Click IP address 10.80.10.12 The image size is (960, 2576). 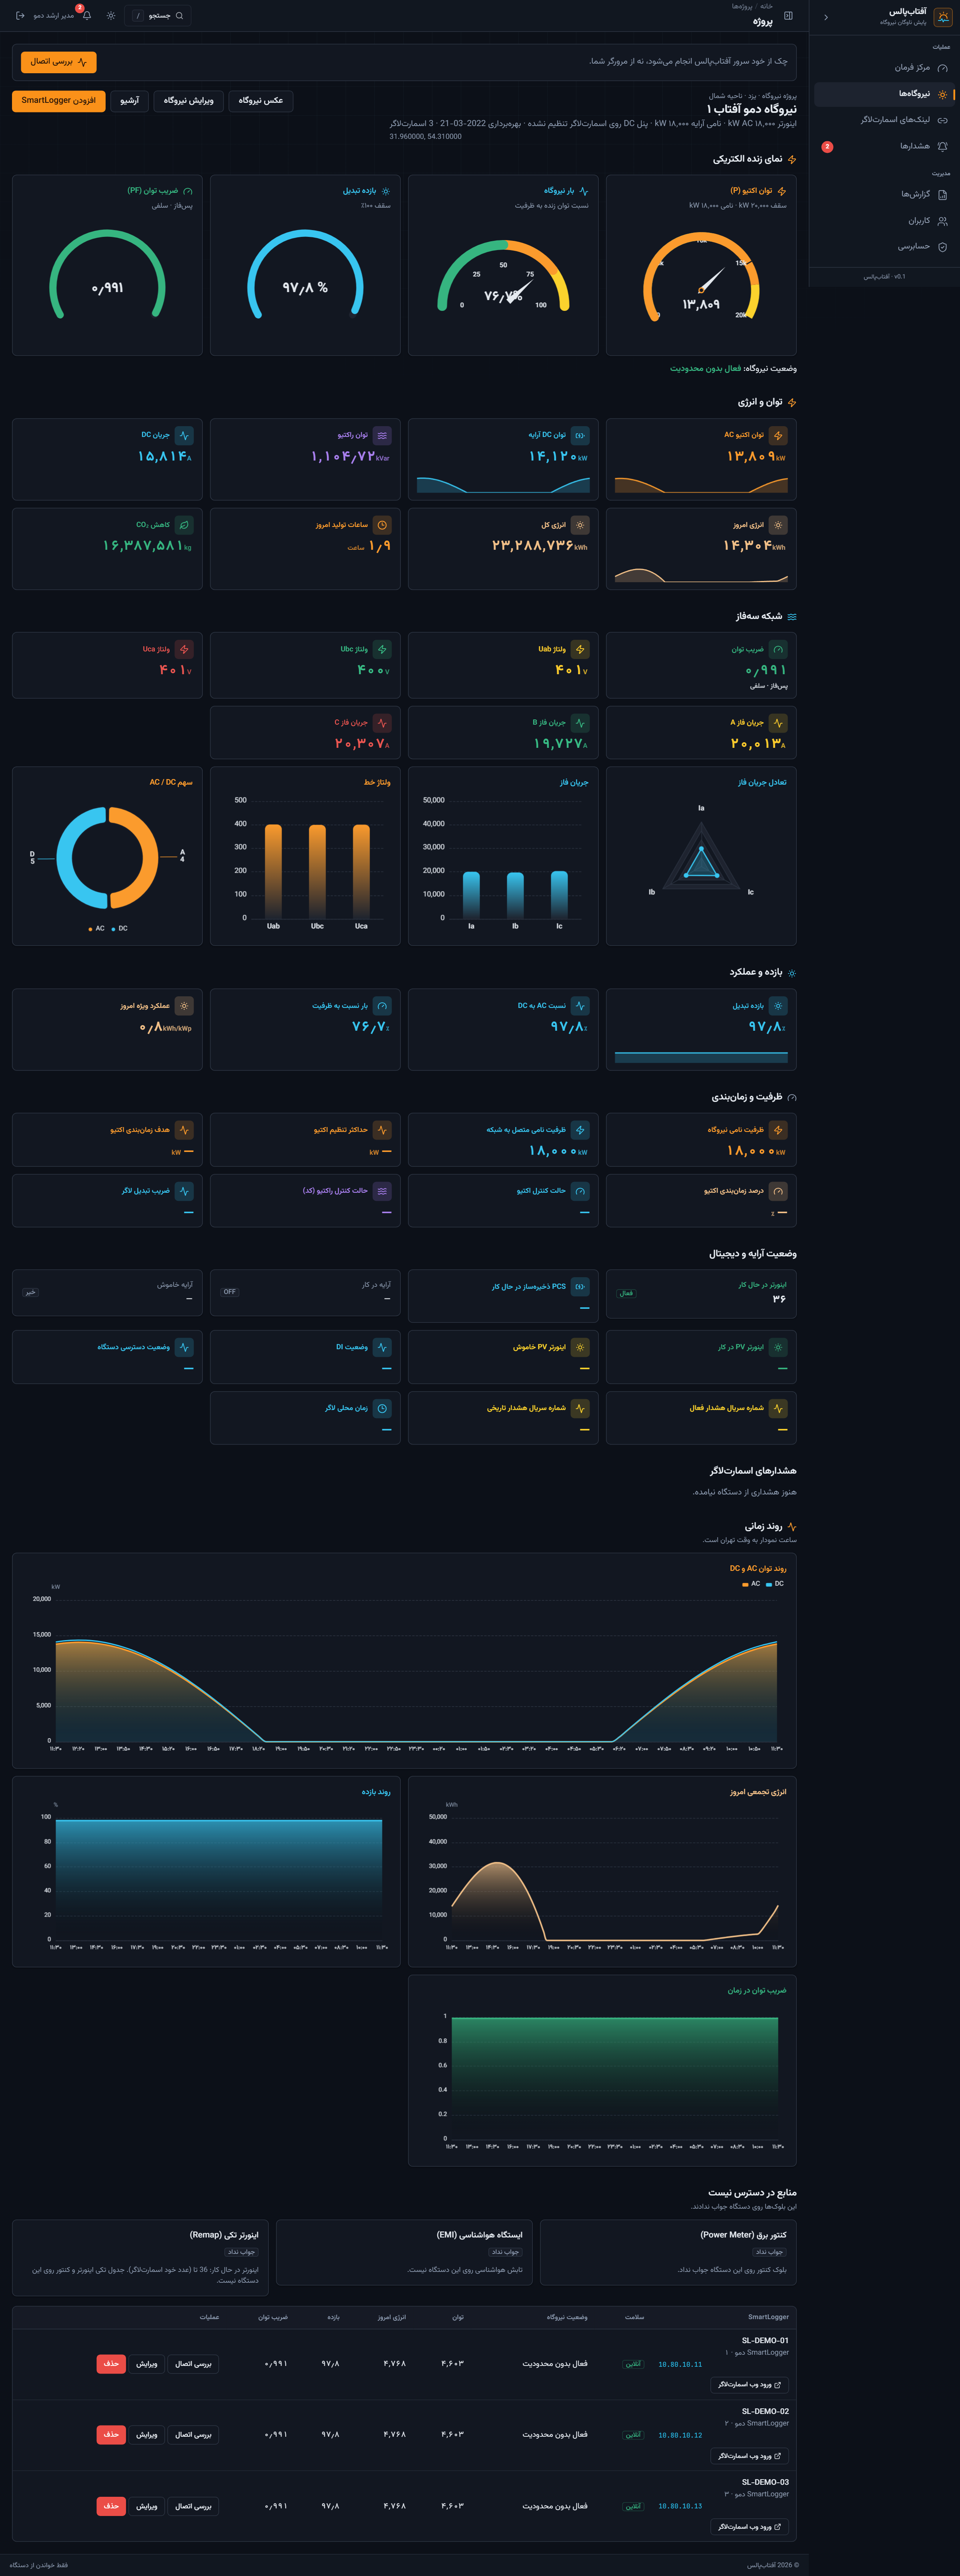click(x=680, y=2435)
